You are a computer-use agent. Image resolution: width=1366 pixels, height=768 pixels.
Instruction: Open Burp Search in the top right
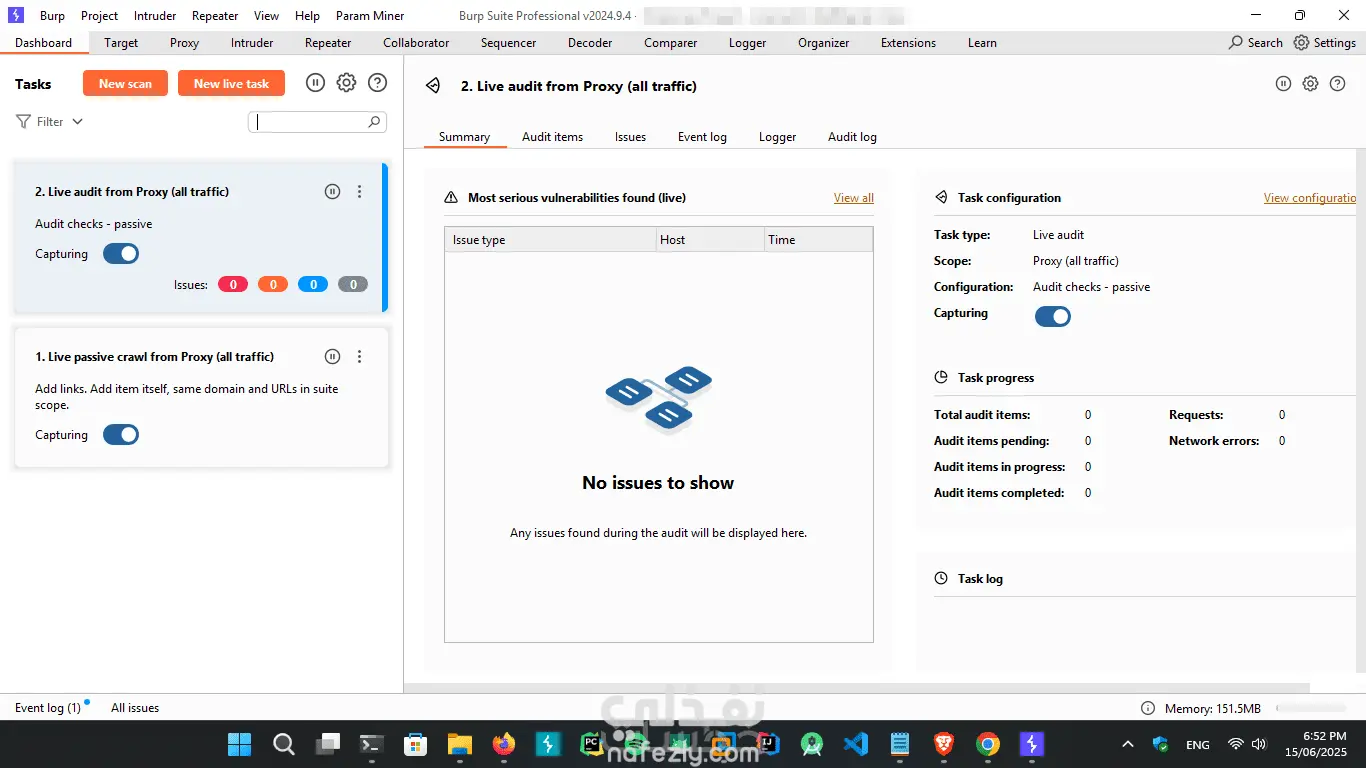[1256, 43]
